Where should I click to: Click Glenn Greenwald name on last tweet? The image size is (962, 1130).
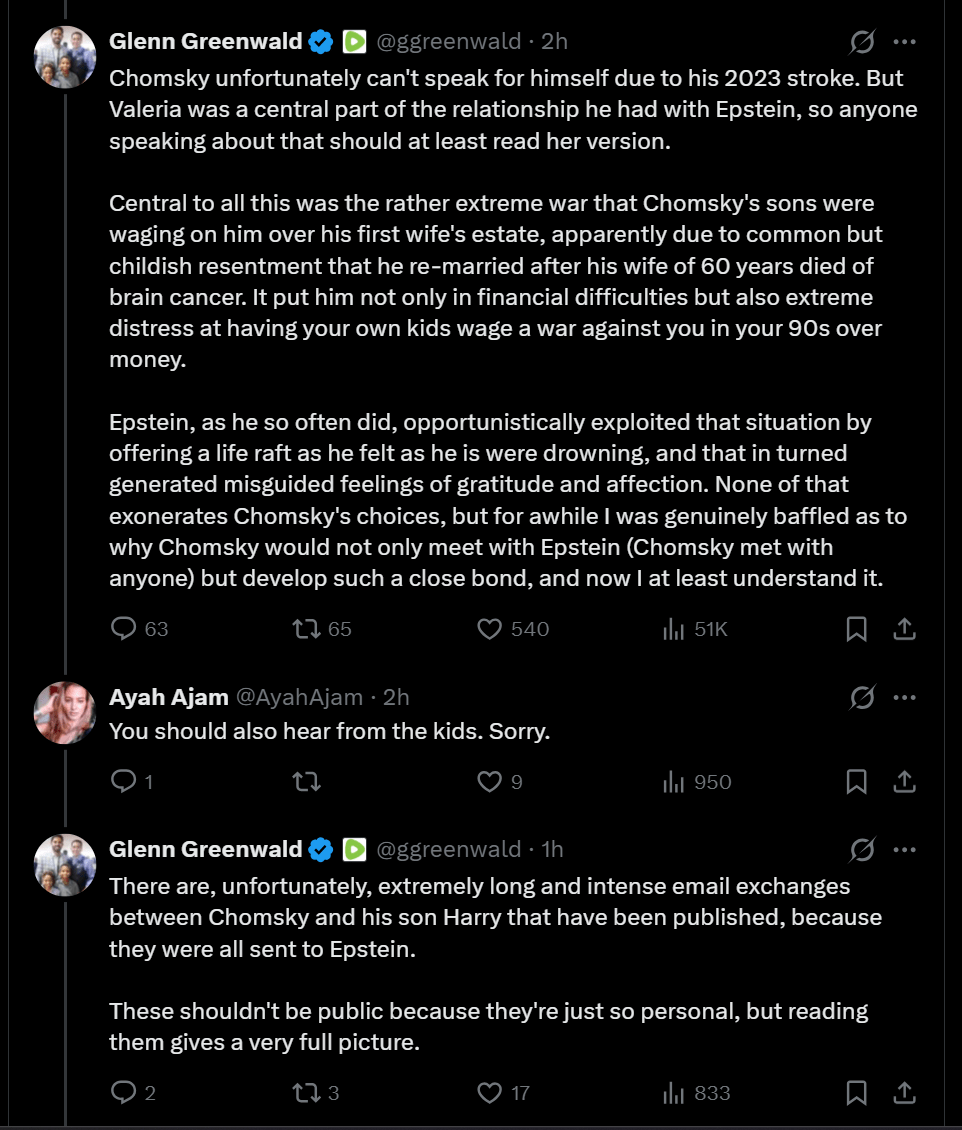(205, 849)
